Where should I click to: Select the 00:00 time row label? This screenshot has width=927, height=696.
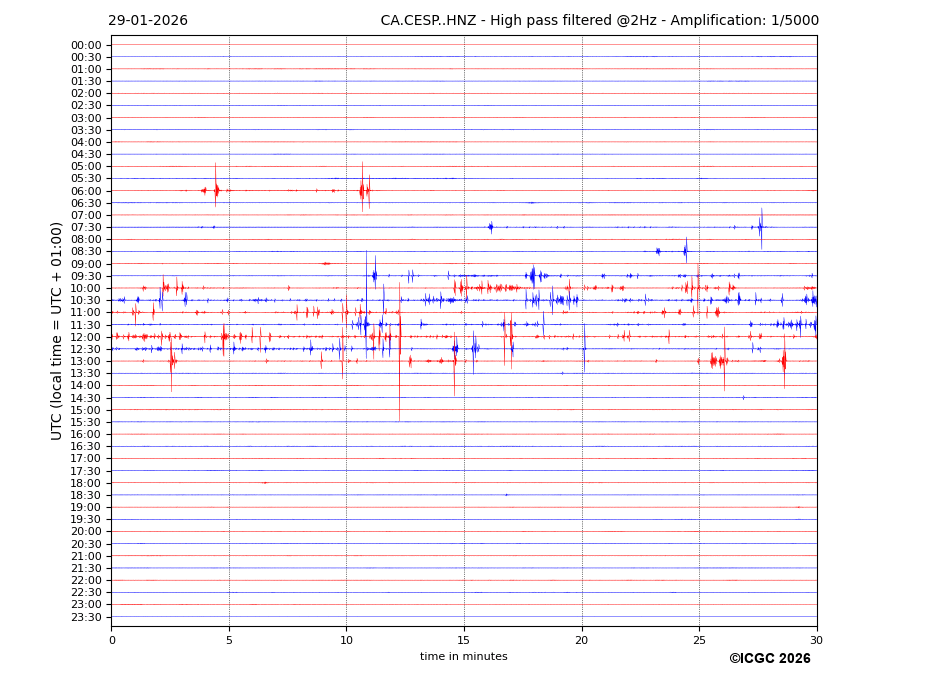pos(86,45)
